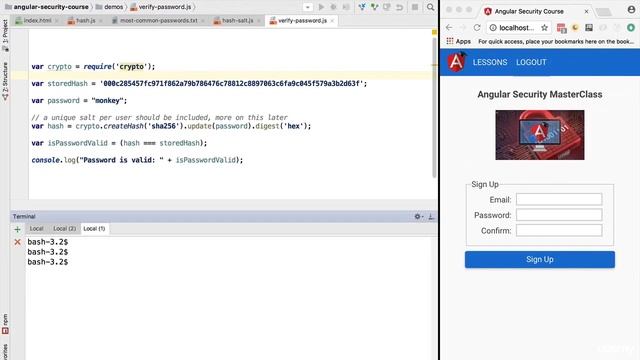Close the hash-salt.js tab
Image resolution: width=640 pixels, height=360 pixels.
point(259,21)
